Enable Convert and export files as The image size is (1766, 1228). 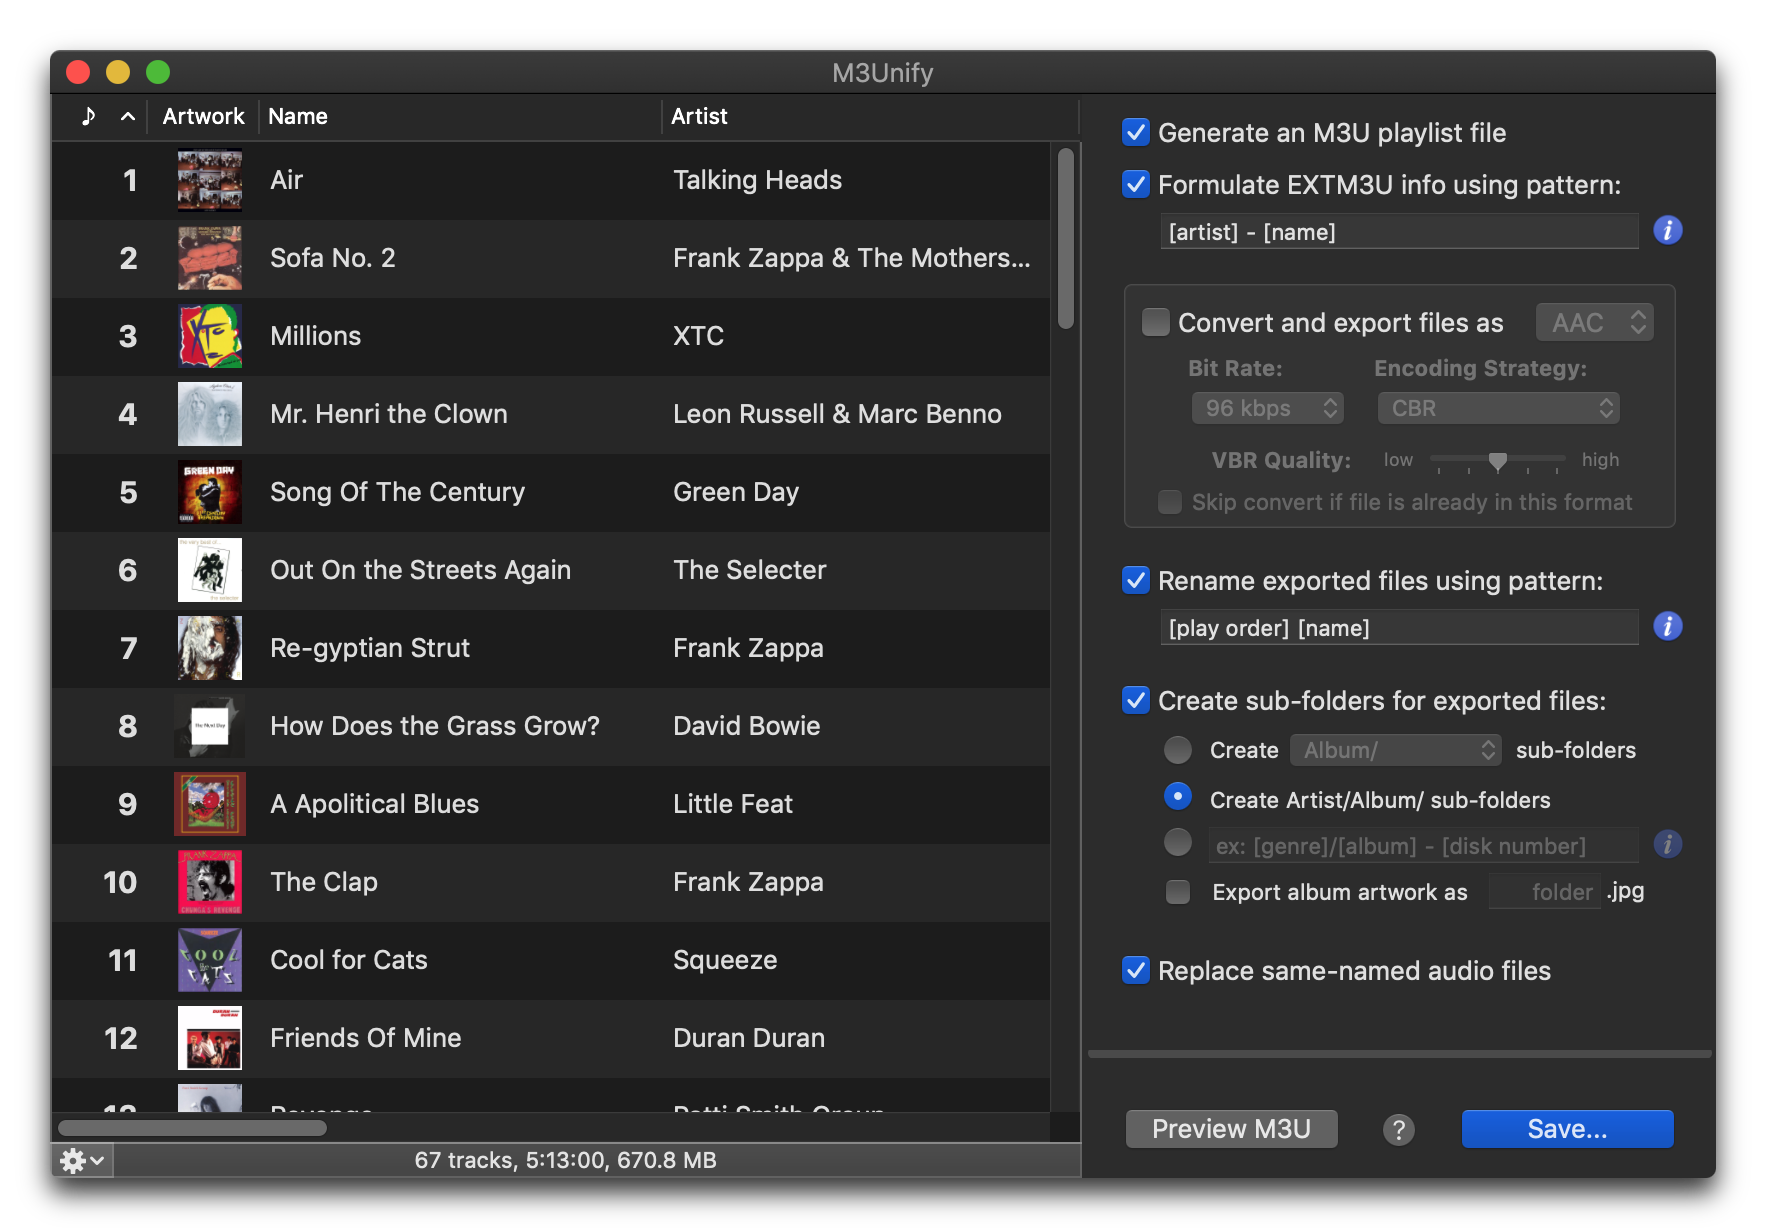(x=1156, y=322)
